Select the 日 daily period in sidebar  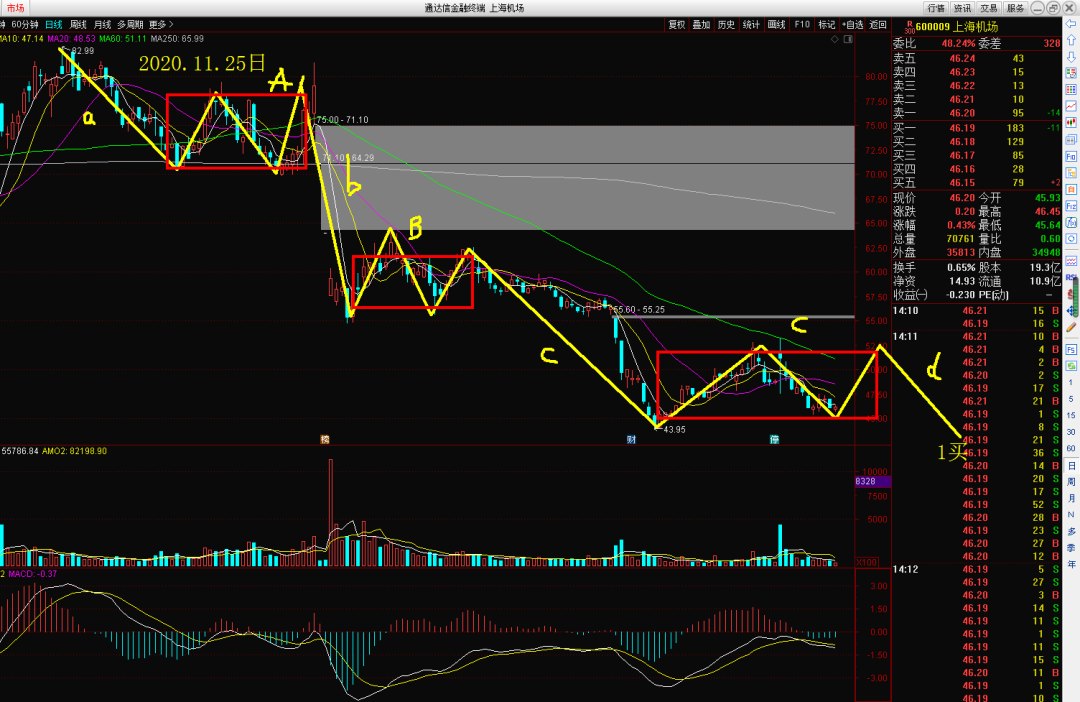(1071, 466)
